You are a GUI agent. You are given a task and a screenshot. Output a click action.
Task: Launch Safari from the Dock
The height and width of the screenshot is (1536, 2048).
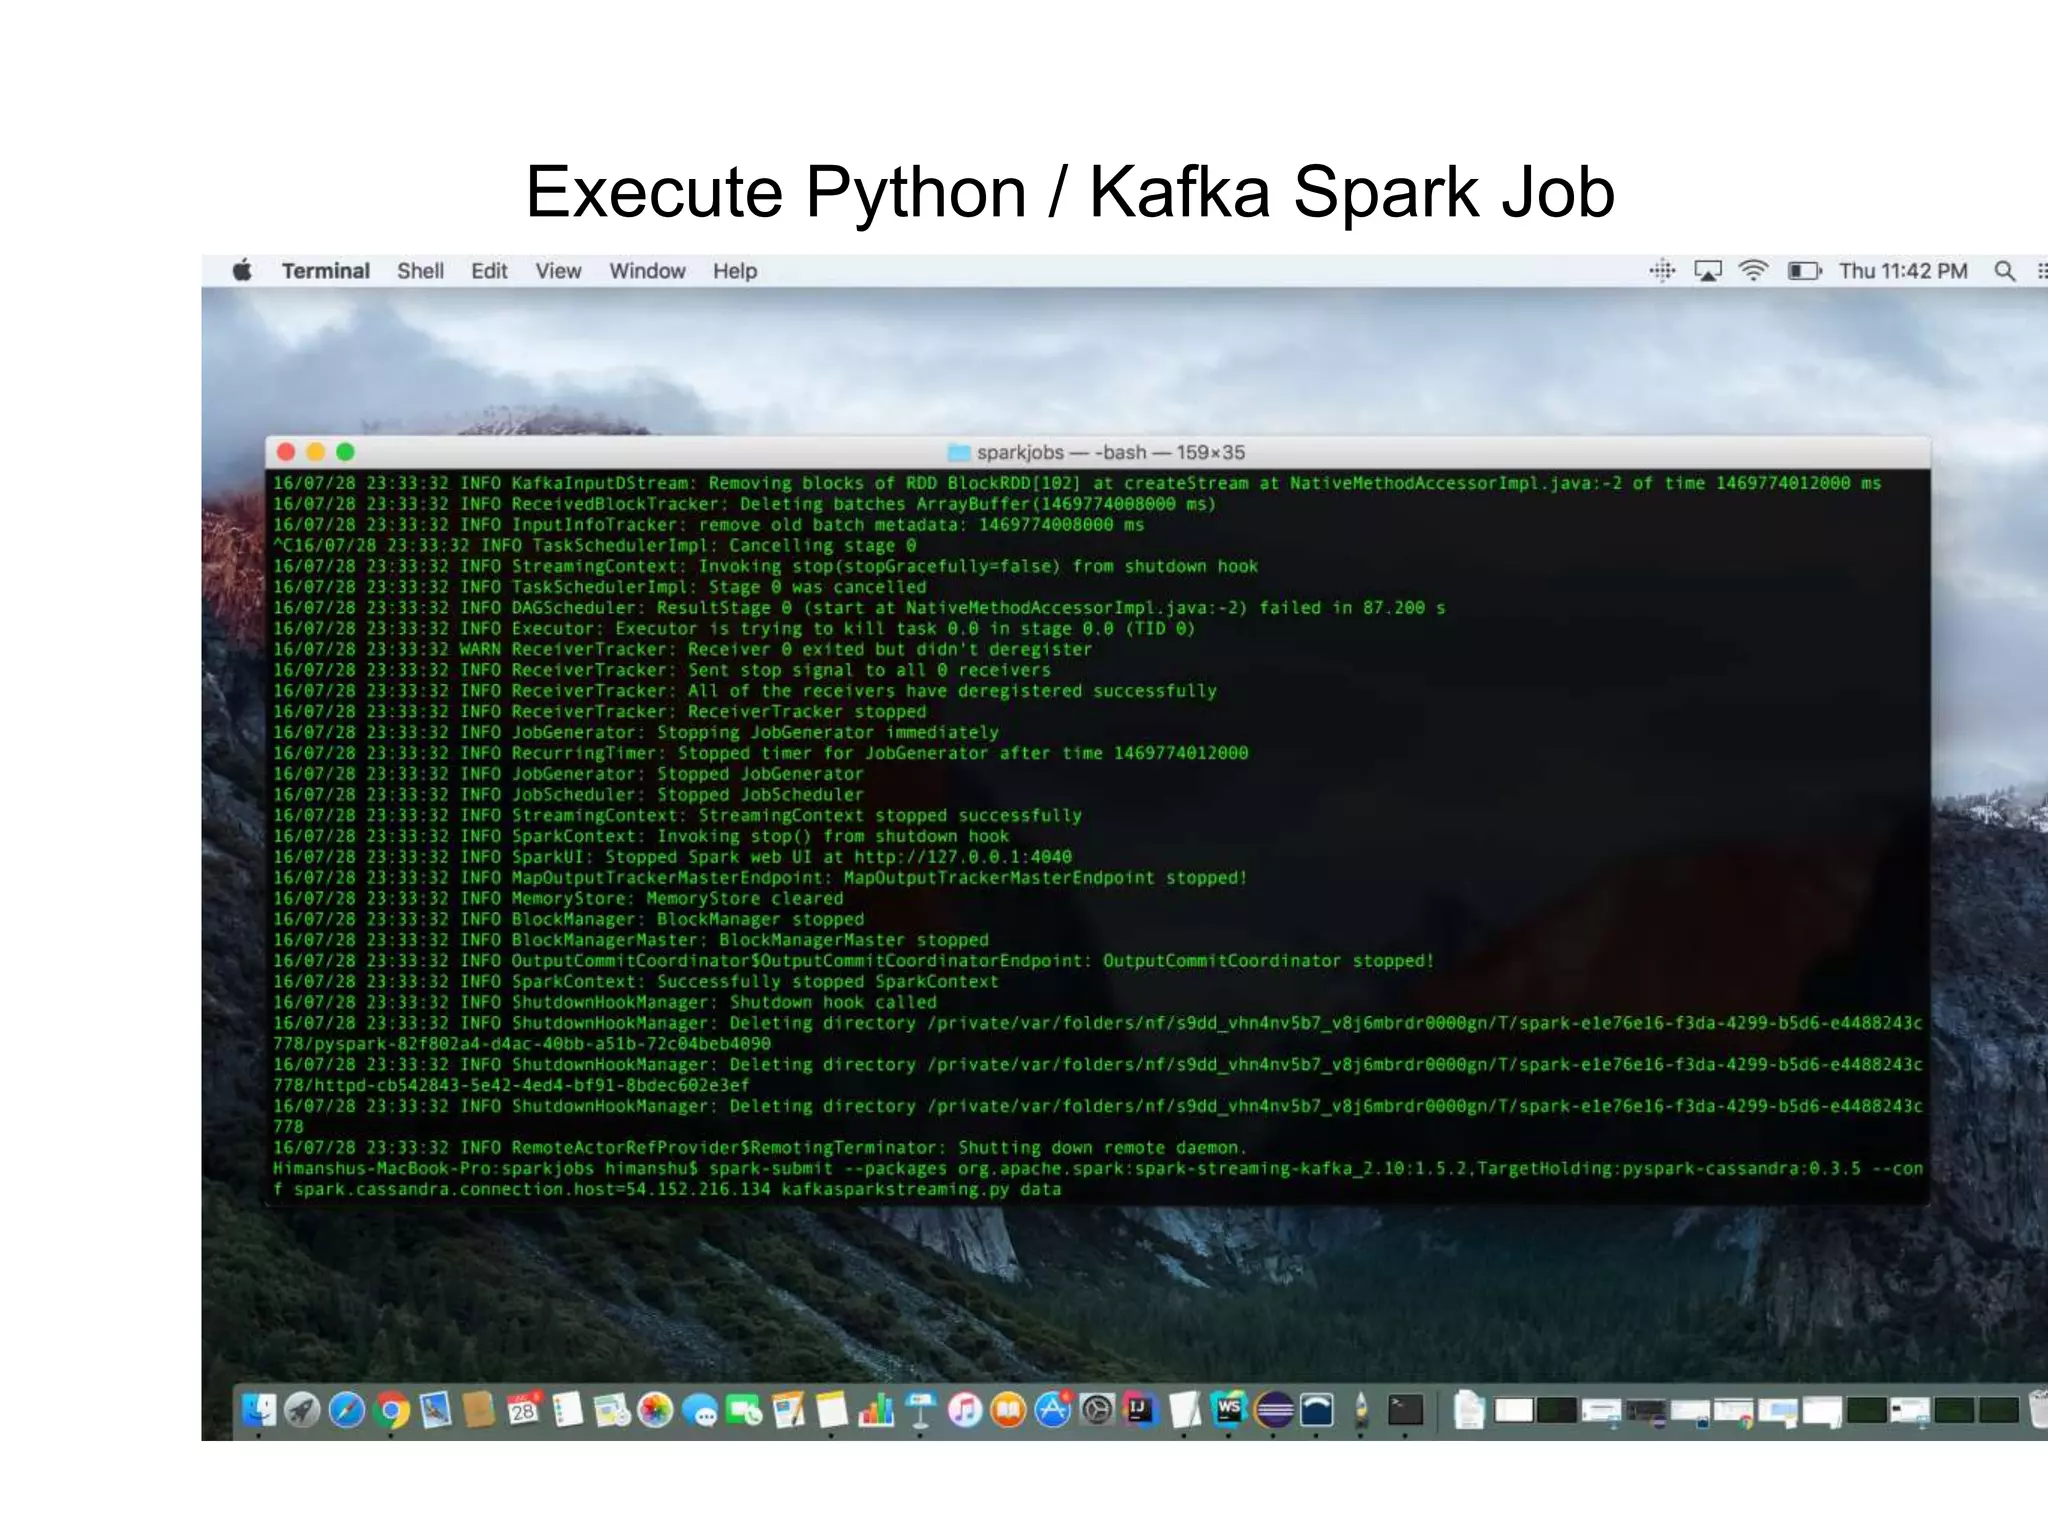coord(346,1410)
